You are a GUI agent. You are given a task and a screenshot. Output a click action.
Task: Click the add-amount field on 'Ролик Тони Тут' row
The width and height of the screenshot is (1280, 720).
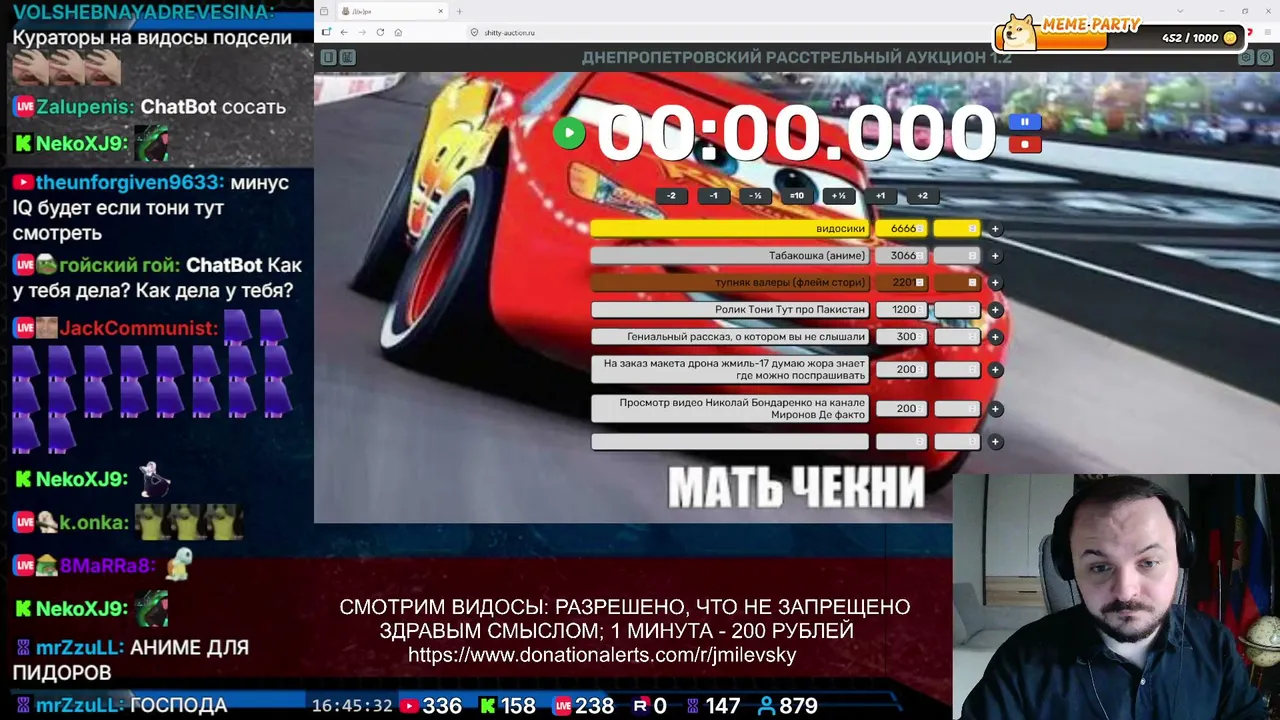(957, 310)
